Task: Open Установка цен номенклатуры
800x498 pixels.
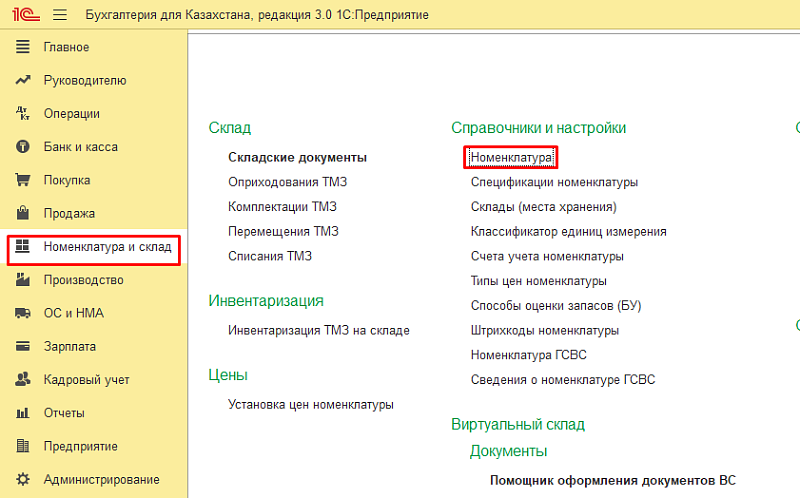Action: click(310, 404)
